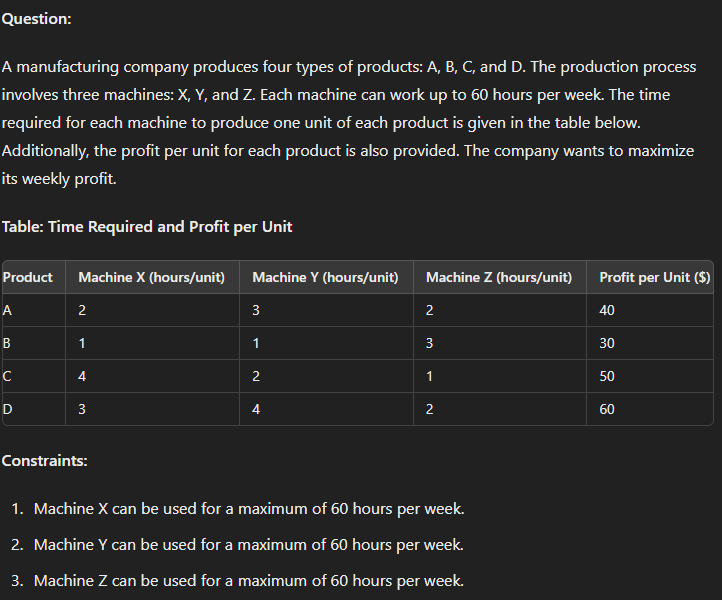Click the profit cell showing 40
Viewport: 722px width, 600px height.
pyautogui.click(x=607, y=310)
